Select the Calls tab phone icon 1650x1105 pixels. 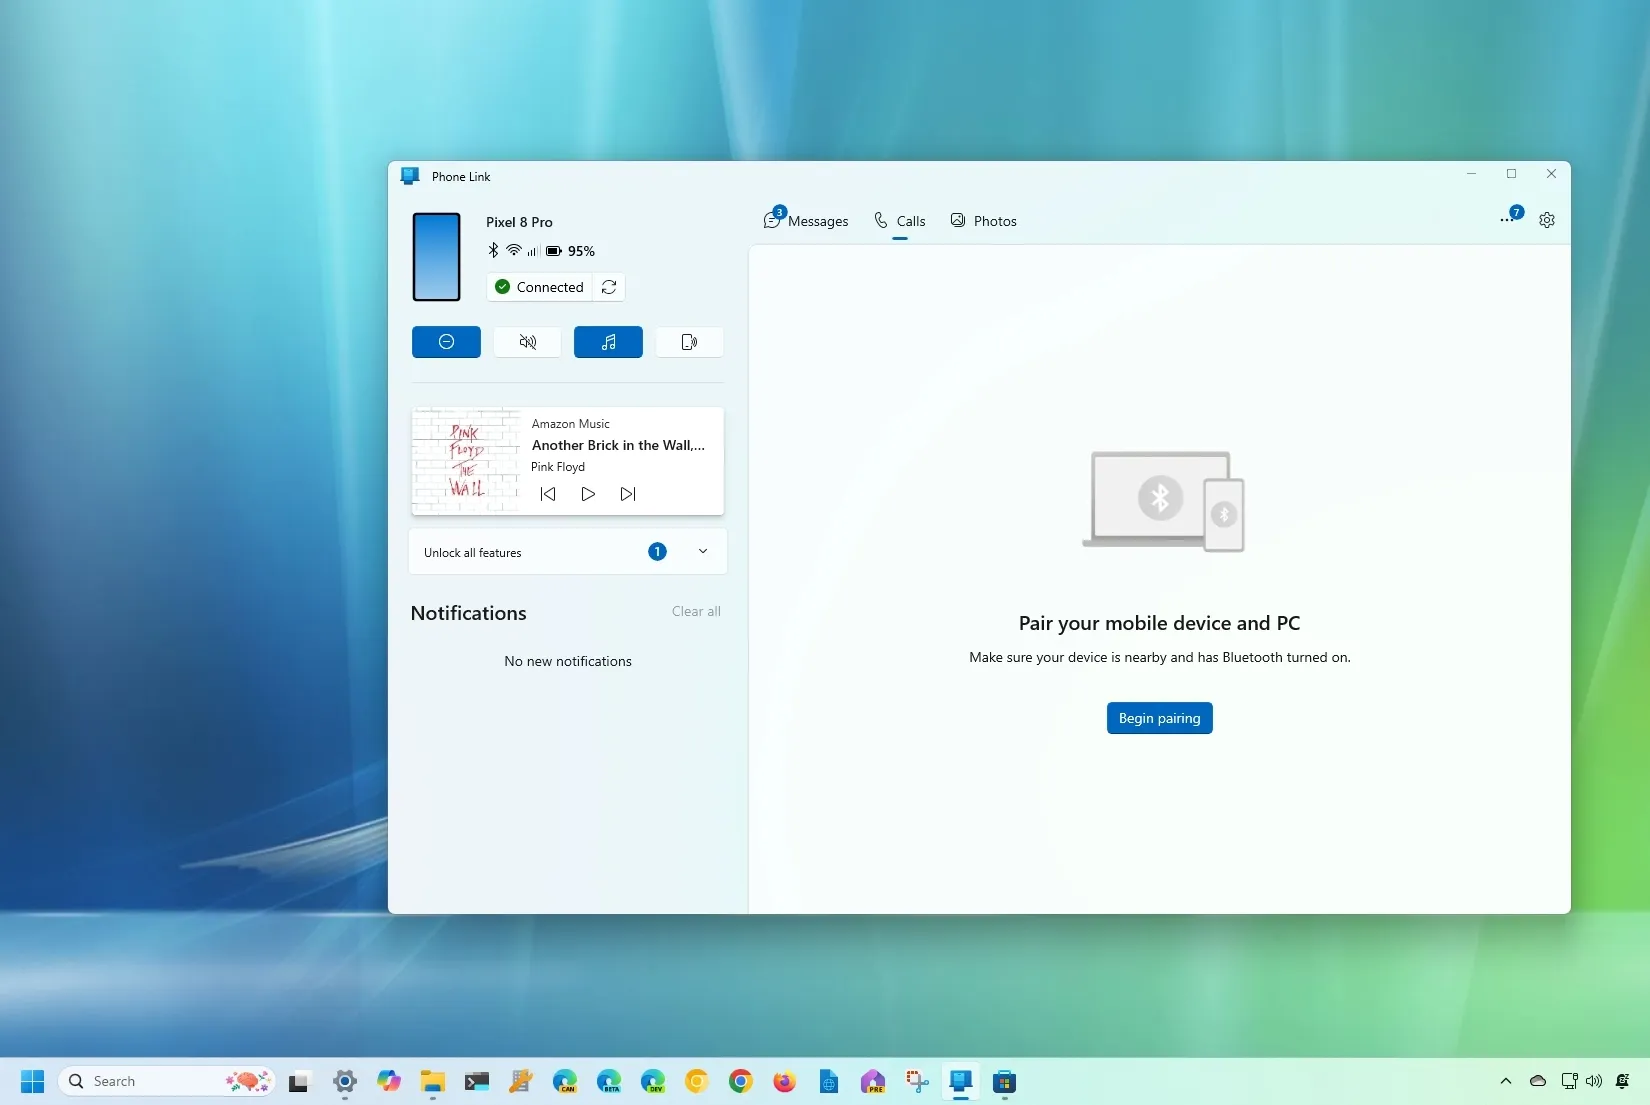[880, 220]
